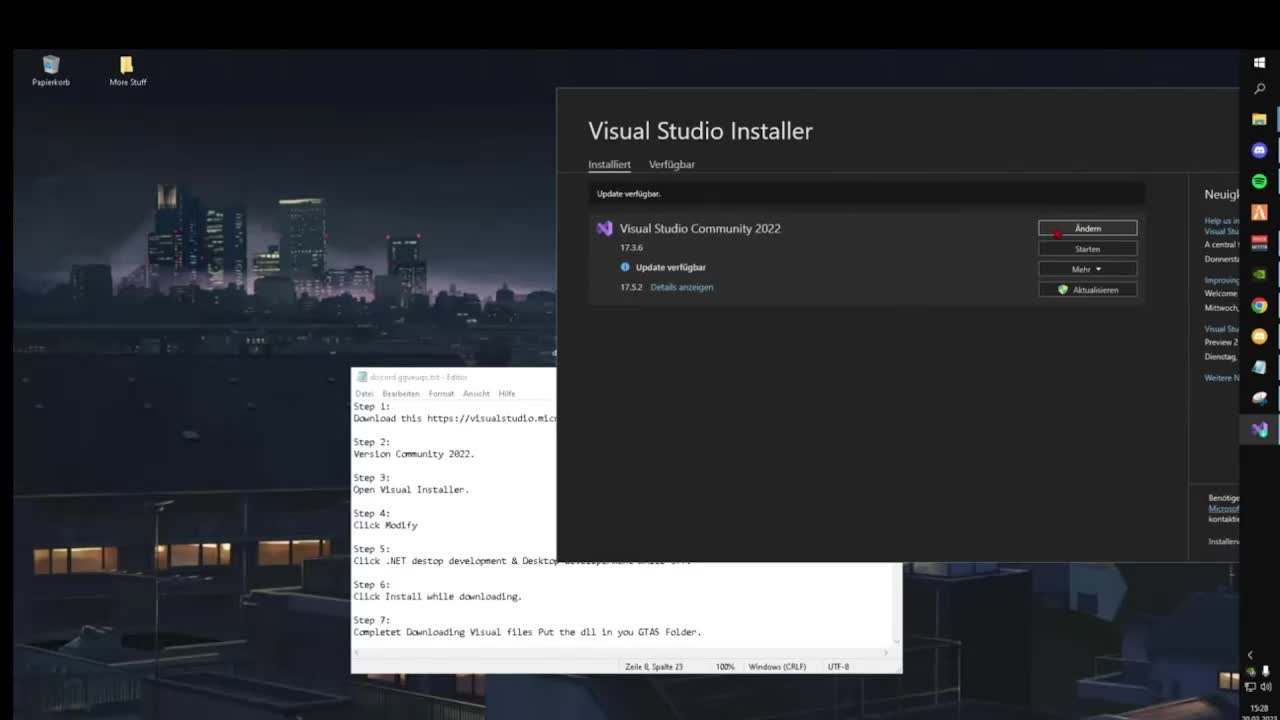The width and height of the screenshot is (1280, 720).
Task: Expand the Mehr dropdown
Action: tap(1087, 269)
